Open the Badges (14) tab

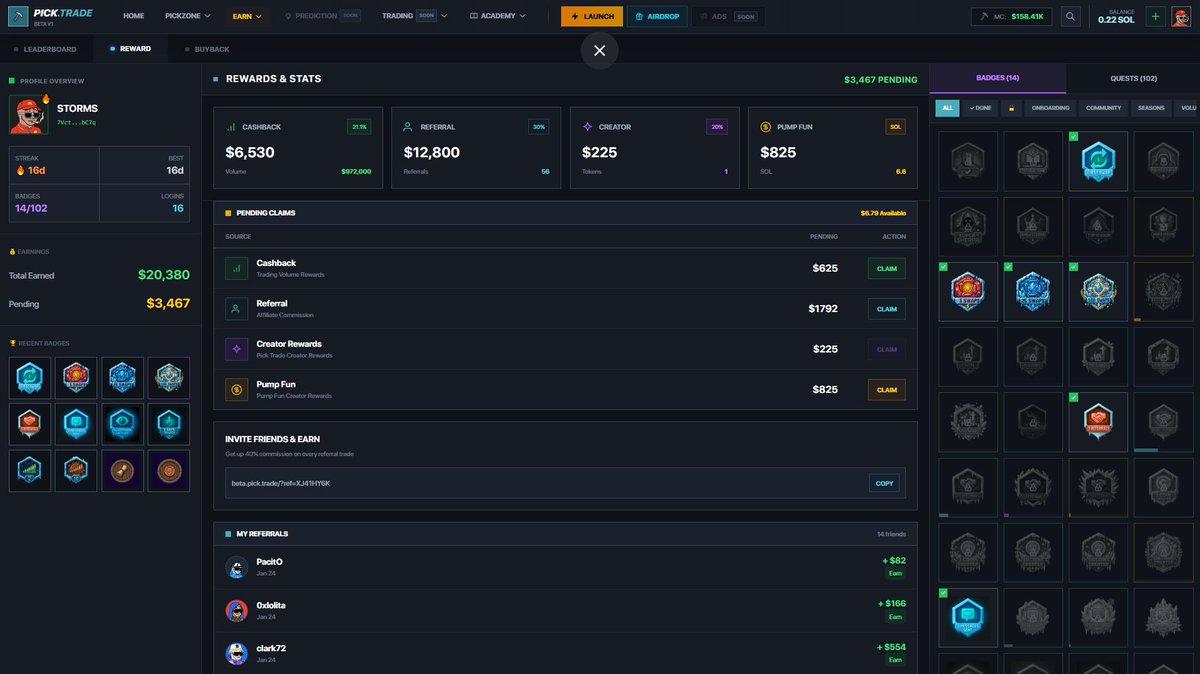click(x=997, y=78)
